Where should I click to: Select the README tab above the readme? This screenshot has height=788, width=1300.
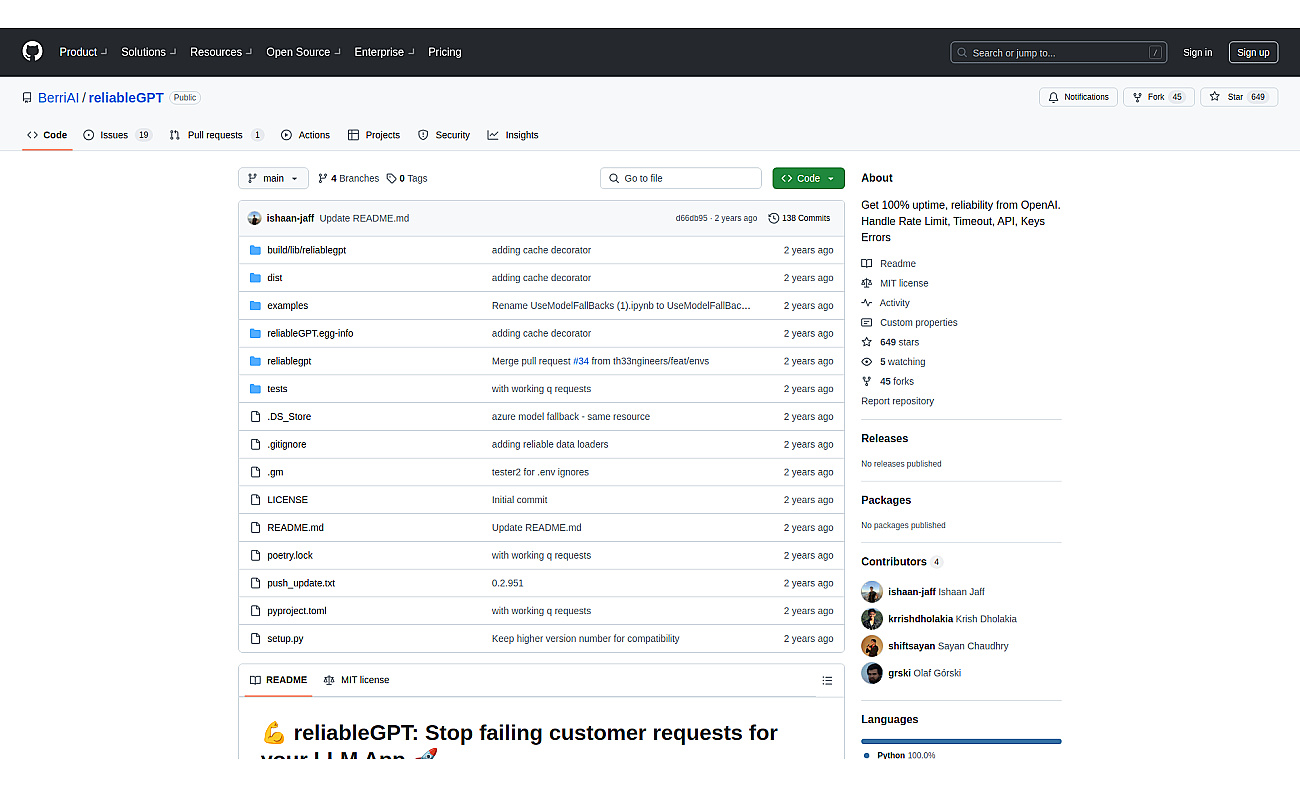pyautogui.click(x=278, y=680)
